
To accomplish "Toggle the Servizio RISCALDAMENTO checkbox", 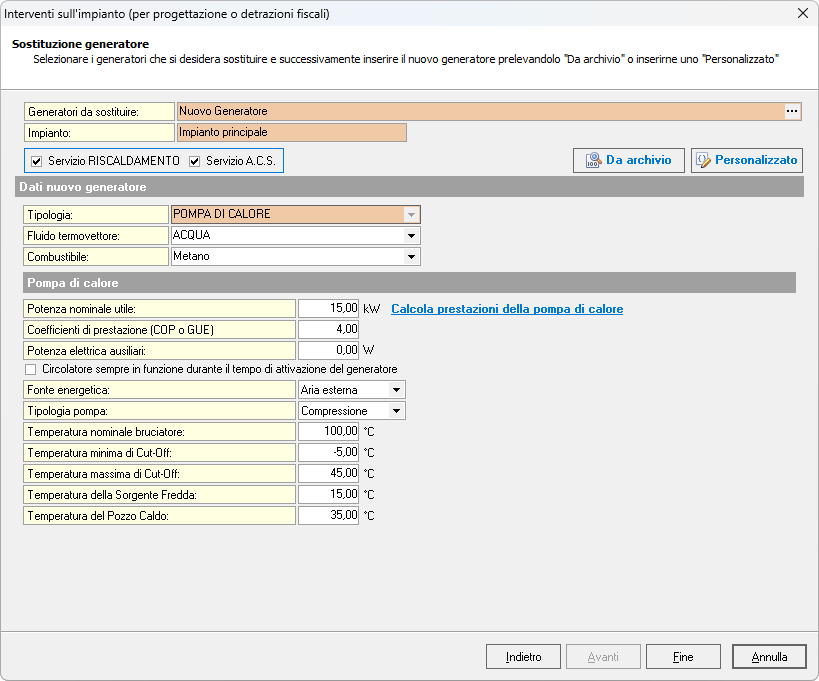I will coord(37,161).
